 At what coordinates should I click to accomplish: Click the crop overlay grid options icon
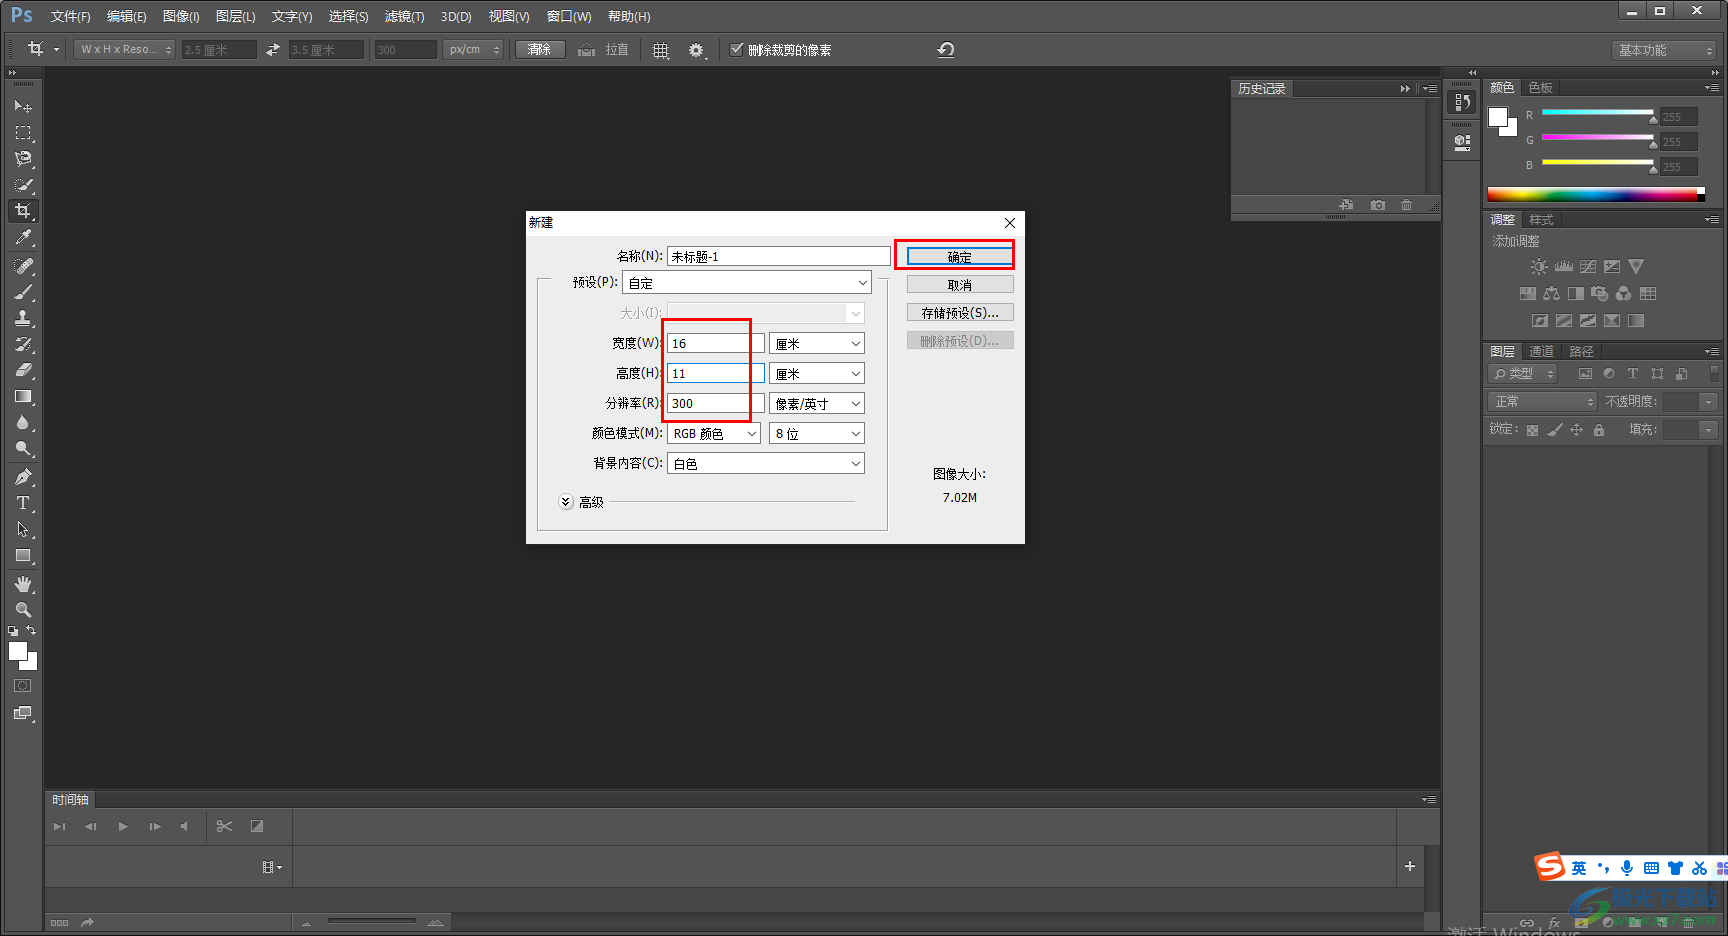(661, 50)
